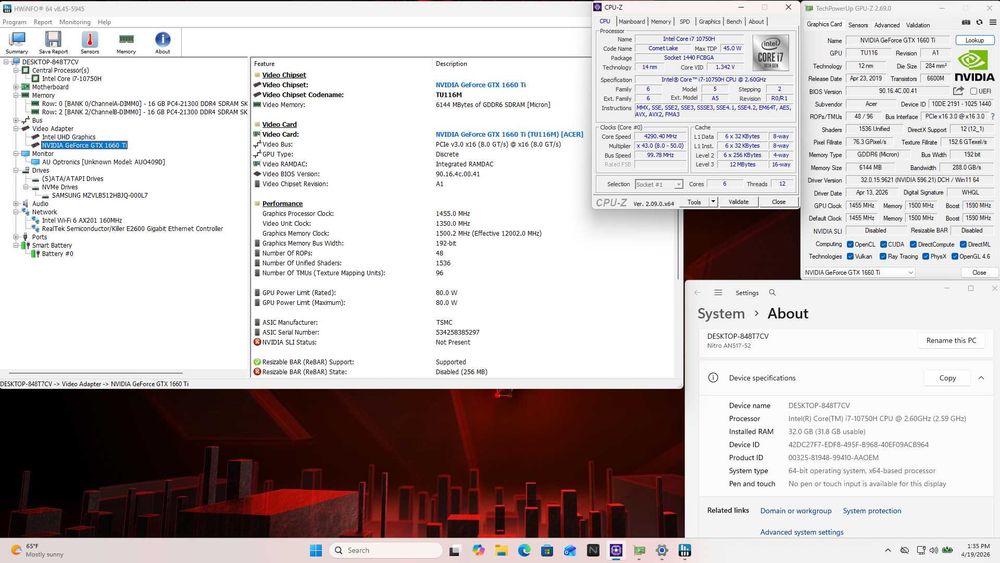Toggle the OpenGL 4.6 checkbox in GPU-Z

[955, 256]
